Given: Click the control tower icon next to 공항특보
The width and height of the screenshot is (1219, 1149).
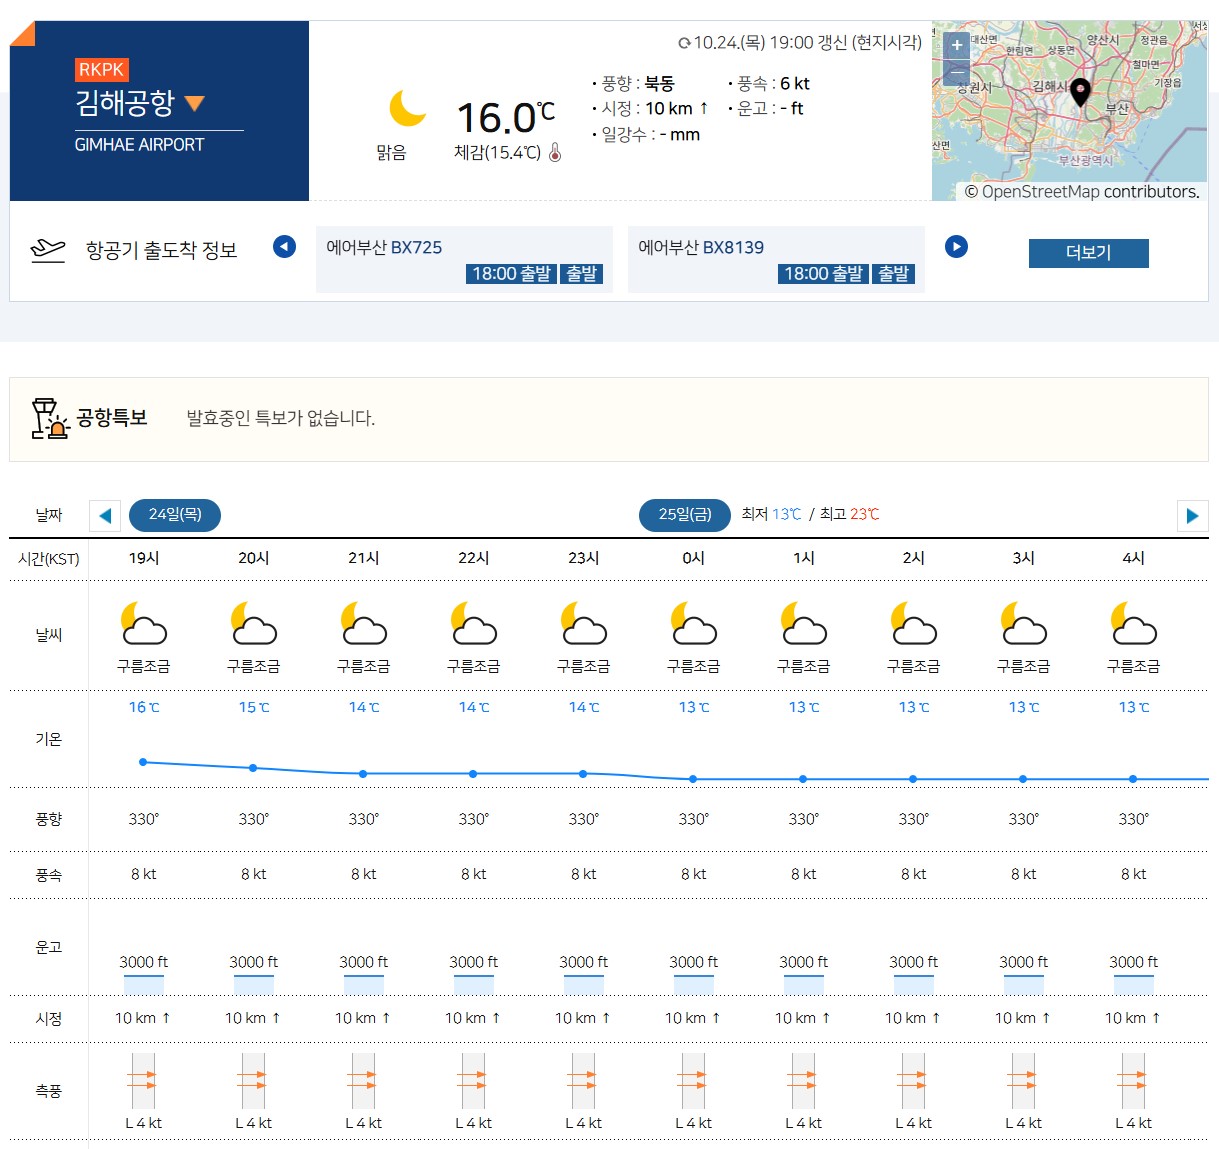Looking at the screenshot, I should 48,418.
